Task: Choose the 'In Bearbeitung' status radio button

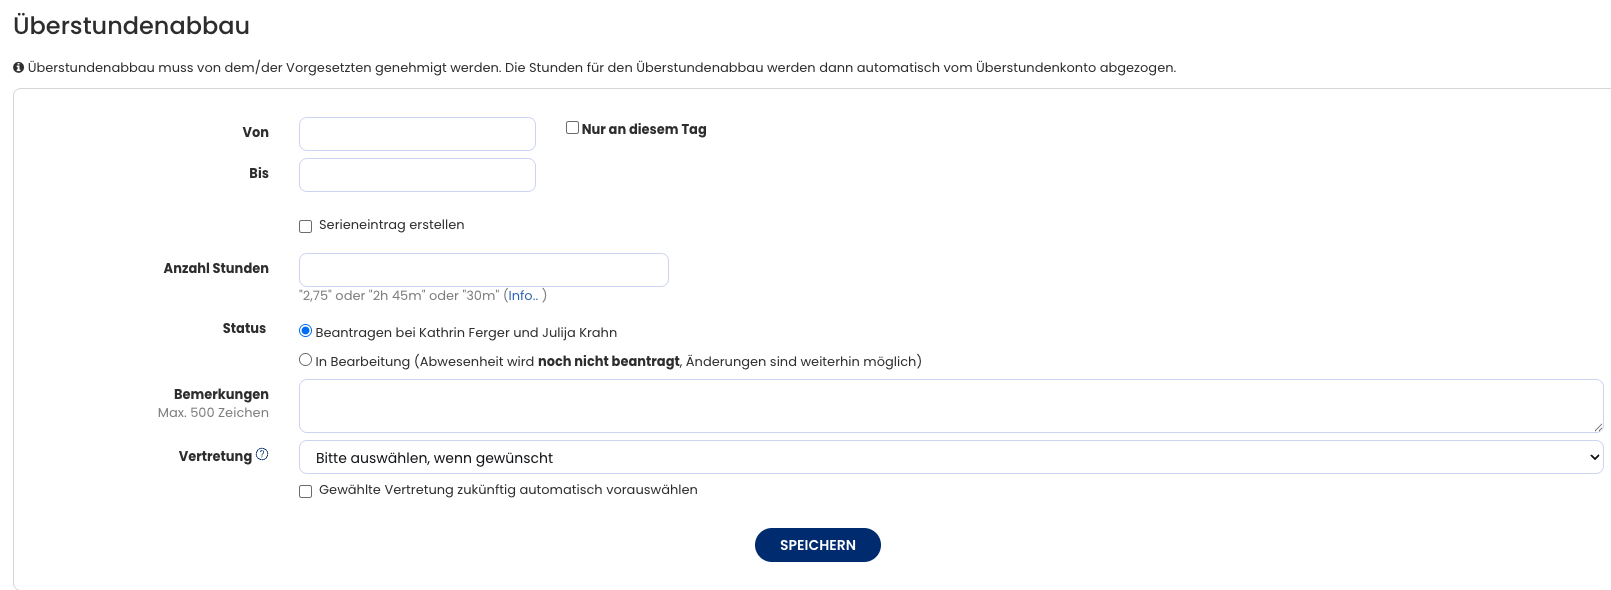Action: pos(306,360)
